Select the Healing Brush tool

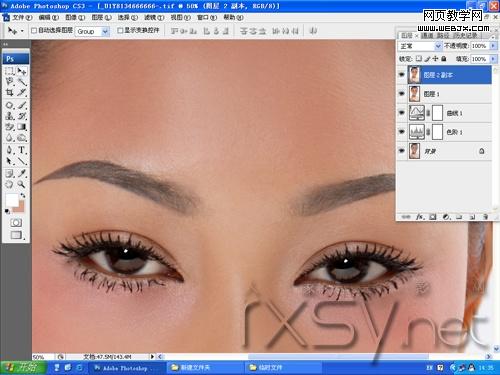click(10, 105)
